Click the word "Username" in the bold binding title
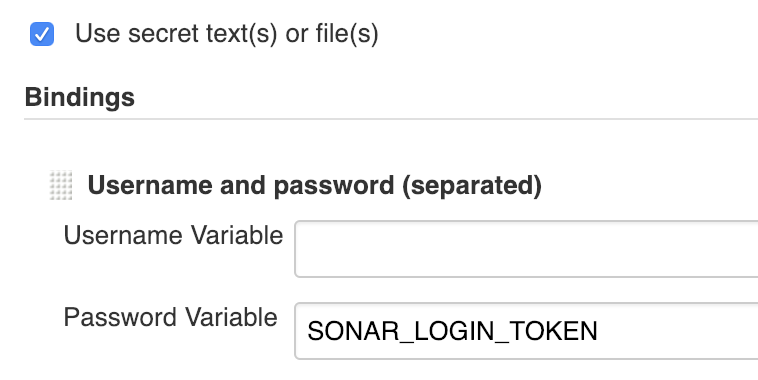758x380 pixels. [x=150, y=185]
